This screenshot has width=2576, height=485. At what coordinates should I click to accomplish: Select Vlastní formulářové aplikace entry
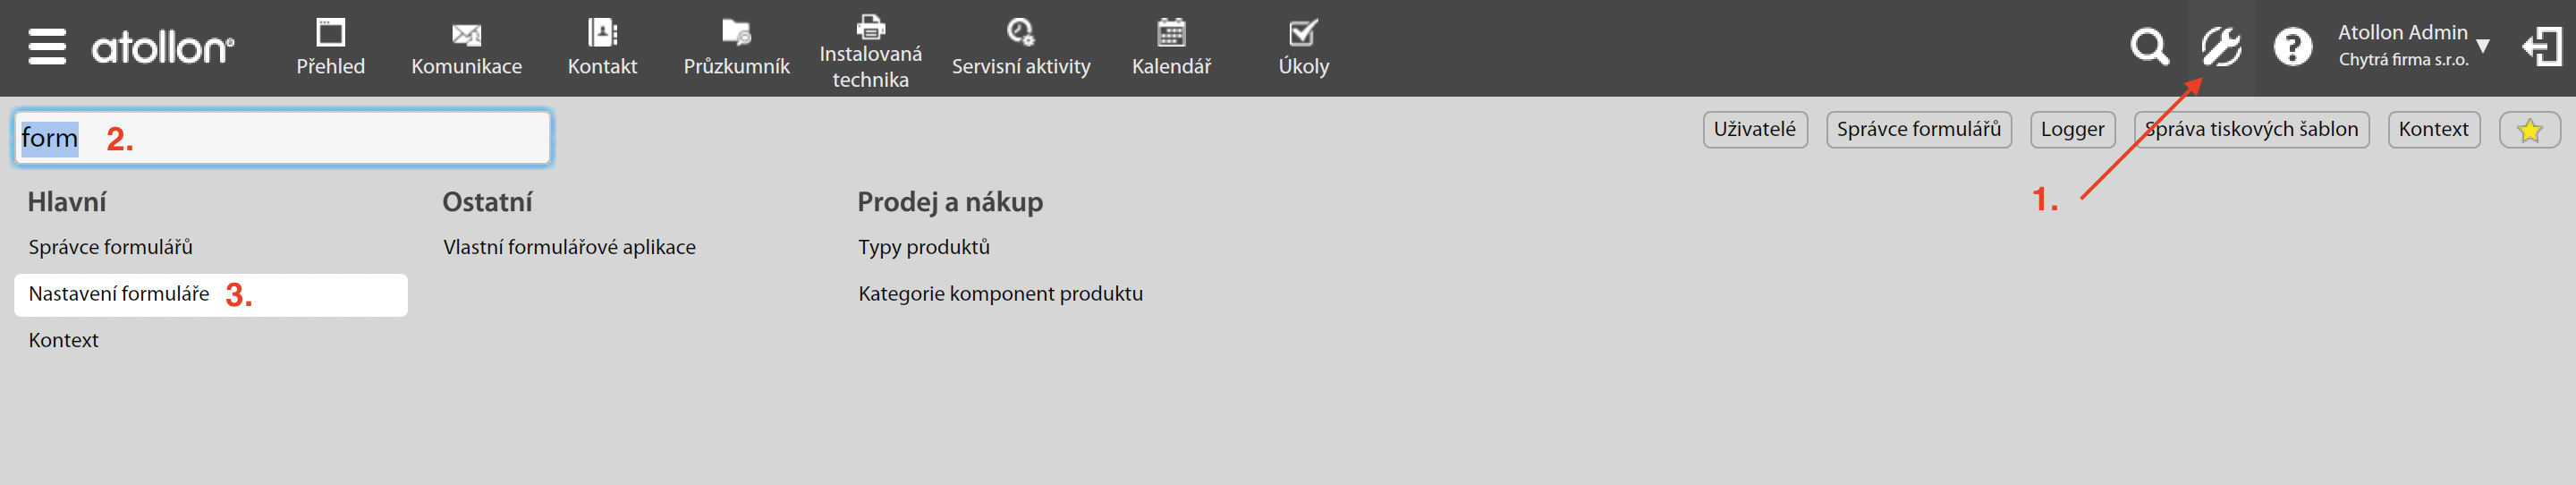point(569,247)
